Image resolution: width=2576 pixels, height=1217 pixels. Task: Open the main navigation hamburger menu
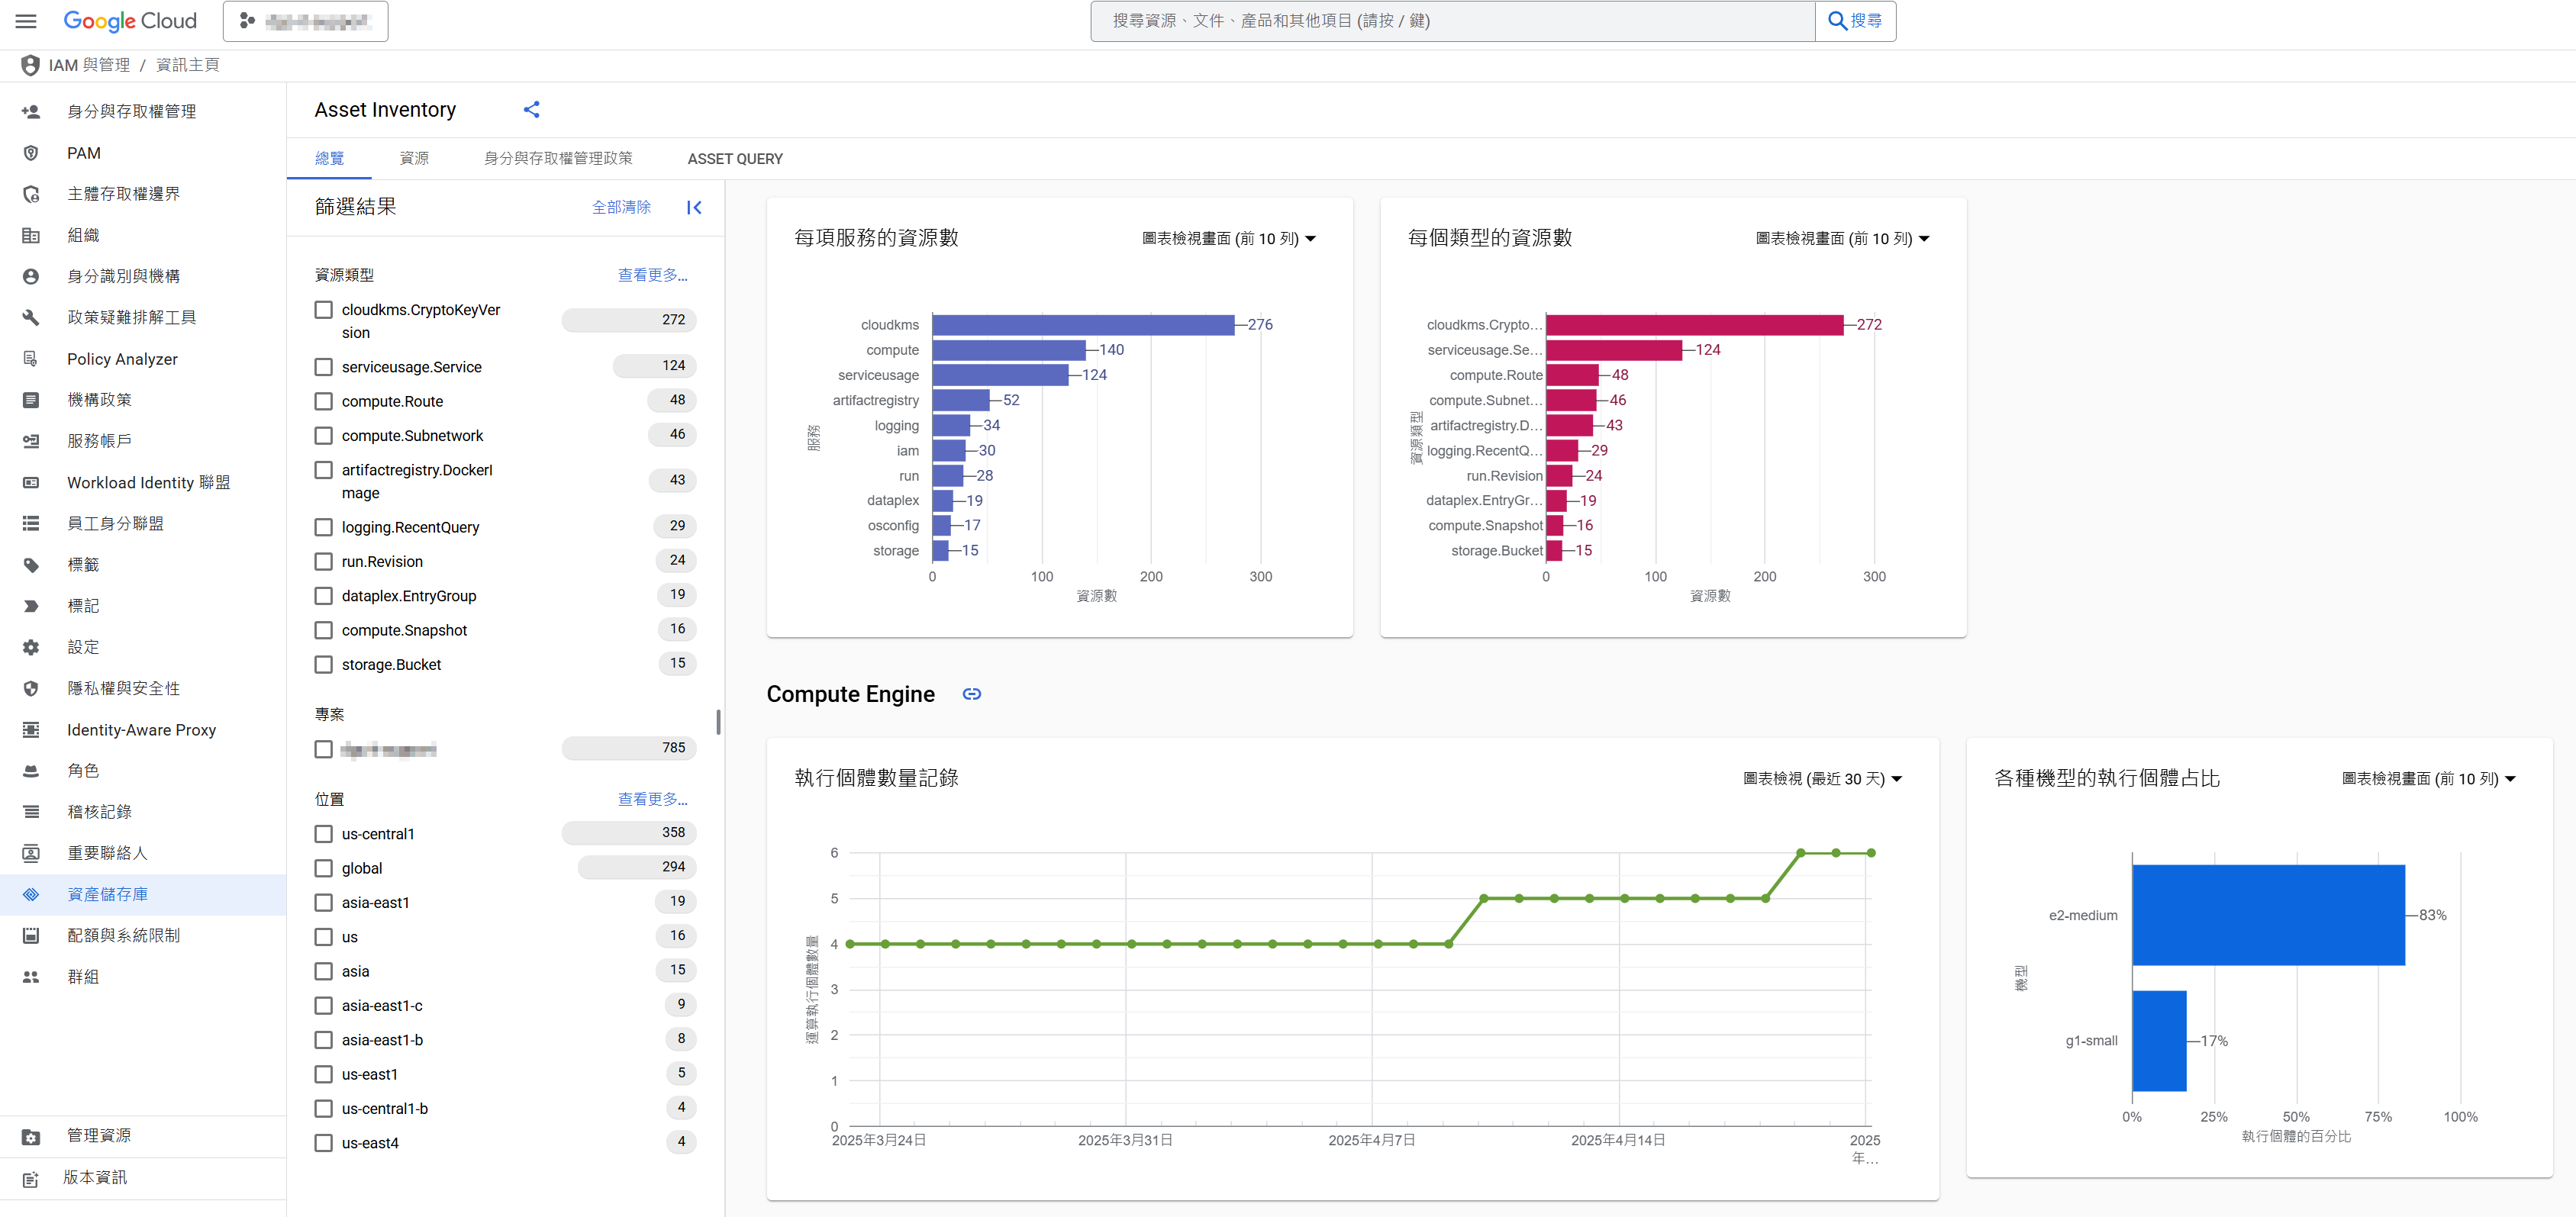point(26,21)
